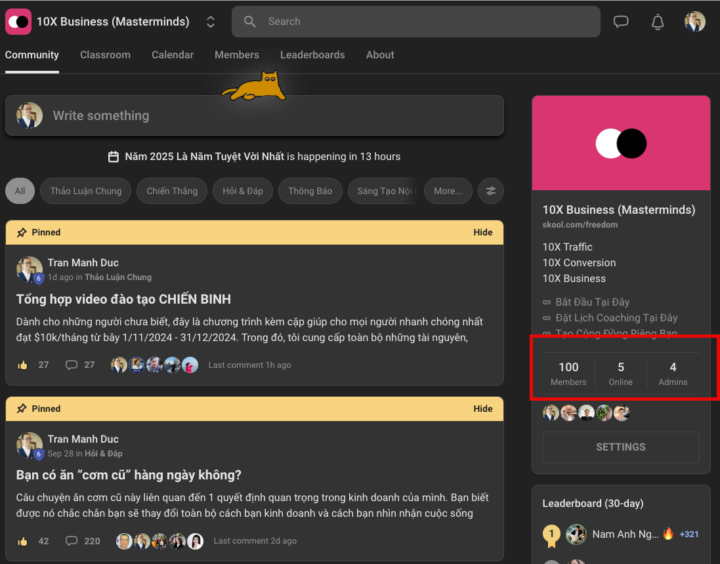The width and height of the screenshot is (720, 564).
Task: Hide the second pinned "cơm cũ" post
Action: pyautogui.click(x=482, y=408)
